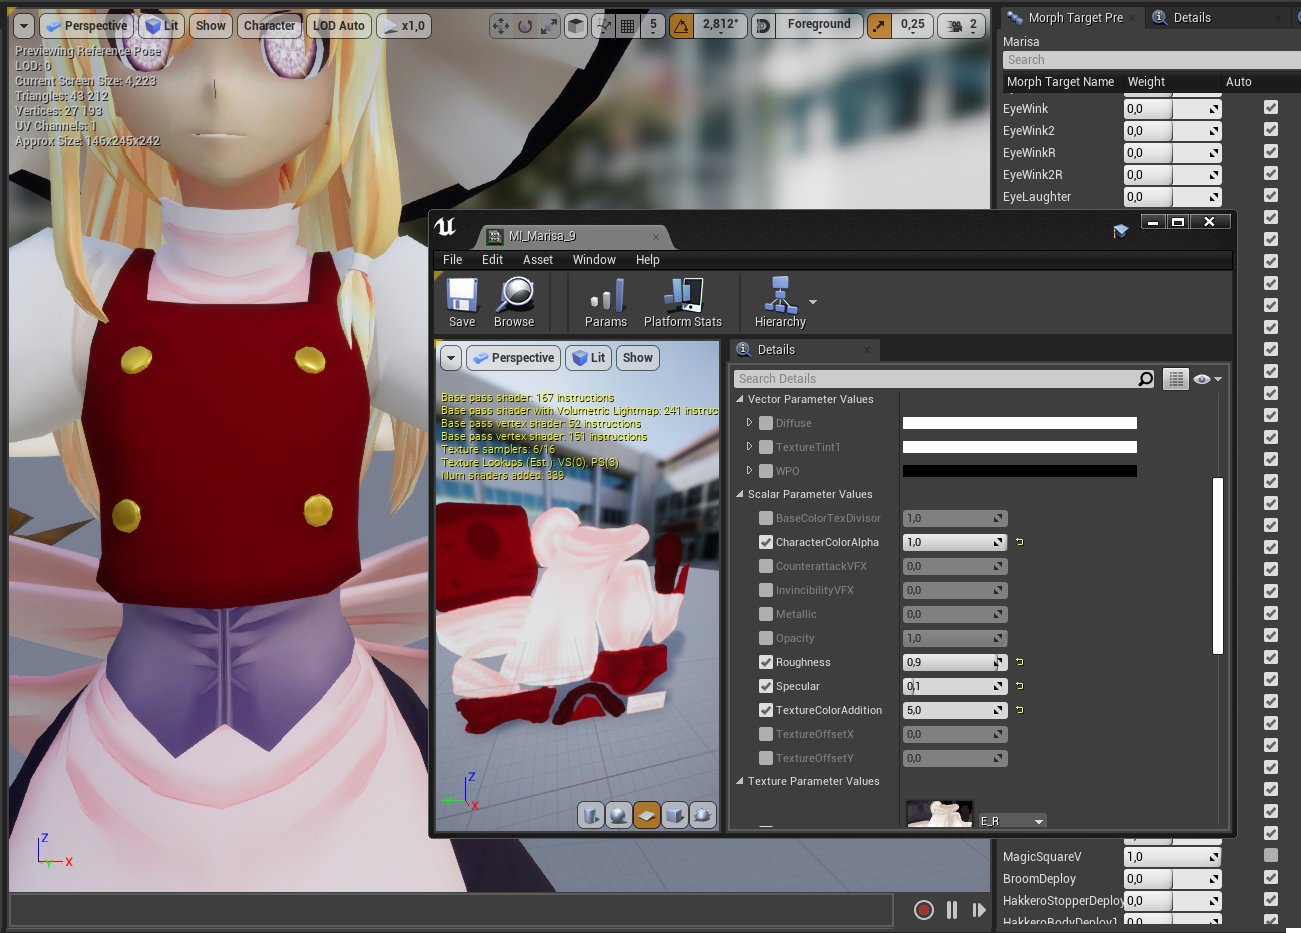This screenshot has height=933, width=1301.
Task: Open the E_R texture parameter dropdown
Action: (1013, 820)
